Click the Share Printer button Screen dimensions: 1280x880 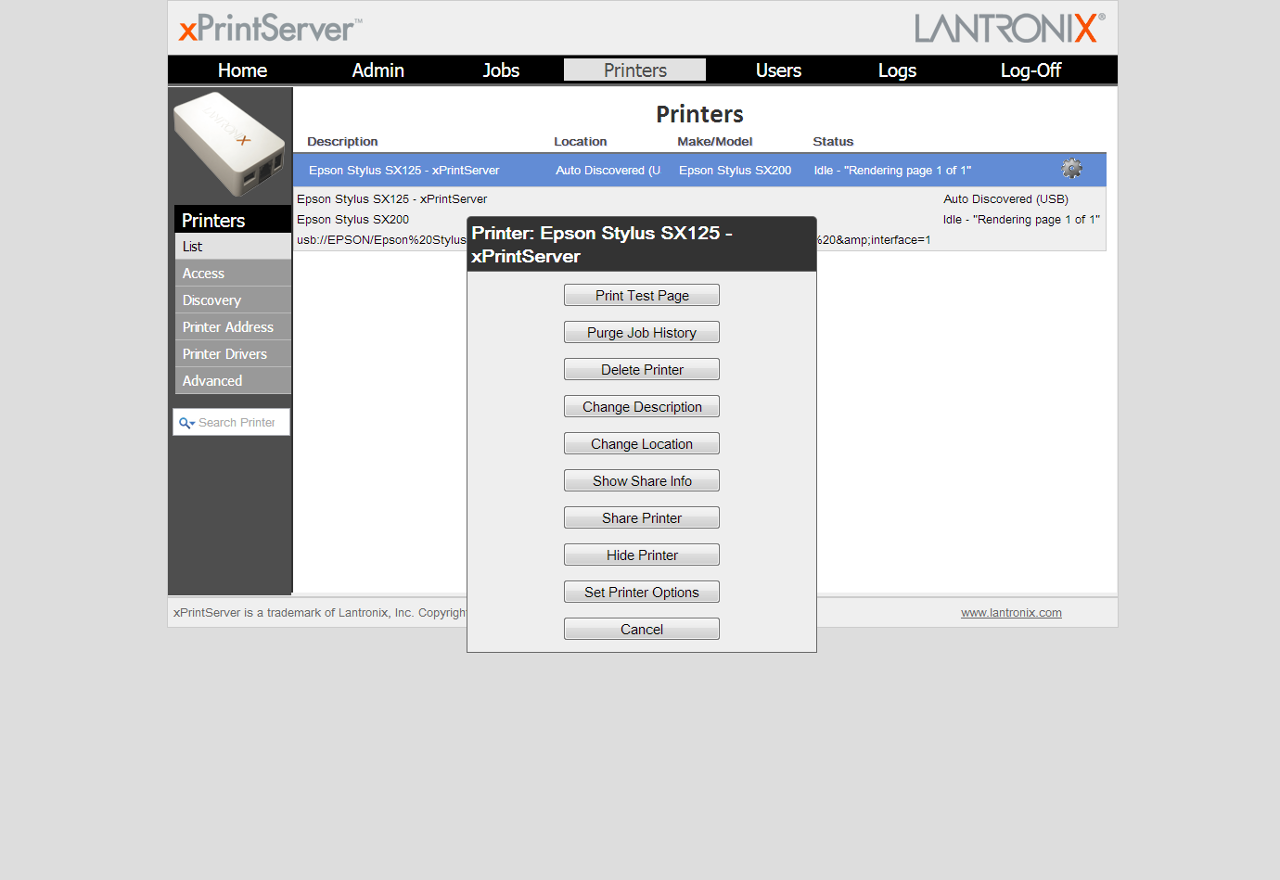642,517
